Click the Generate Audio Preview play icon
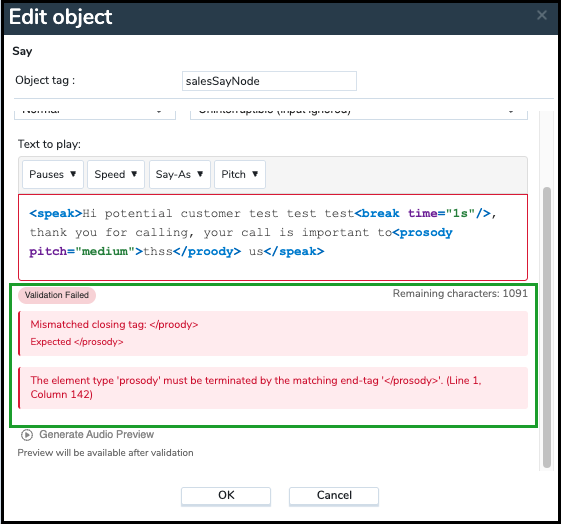Screen dimensions: 561x524 (x=27, y=435)
